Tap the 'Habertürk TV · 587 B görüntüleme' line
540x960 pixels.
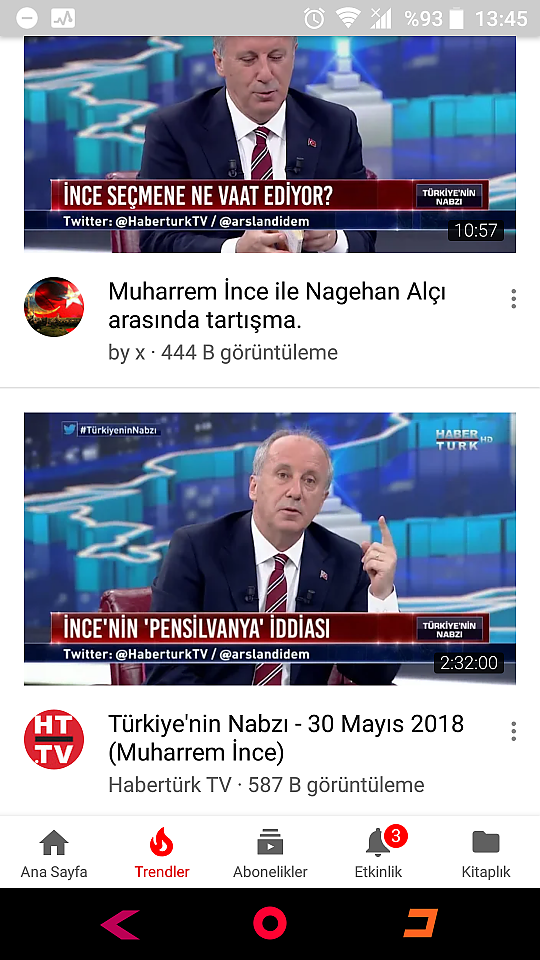click(x=266, y=785)
